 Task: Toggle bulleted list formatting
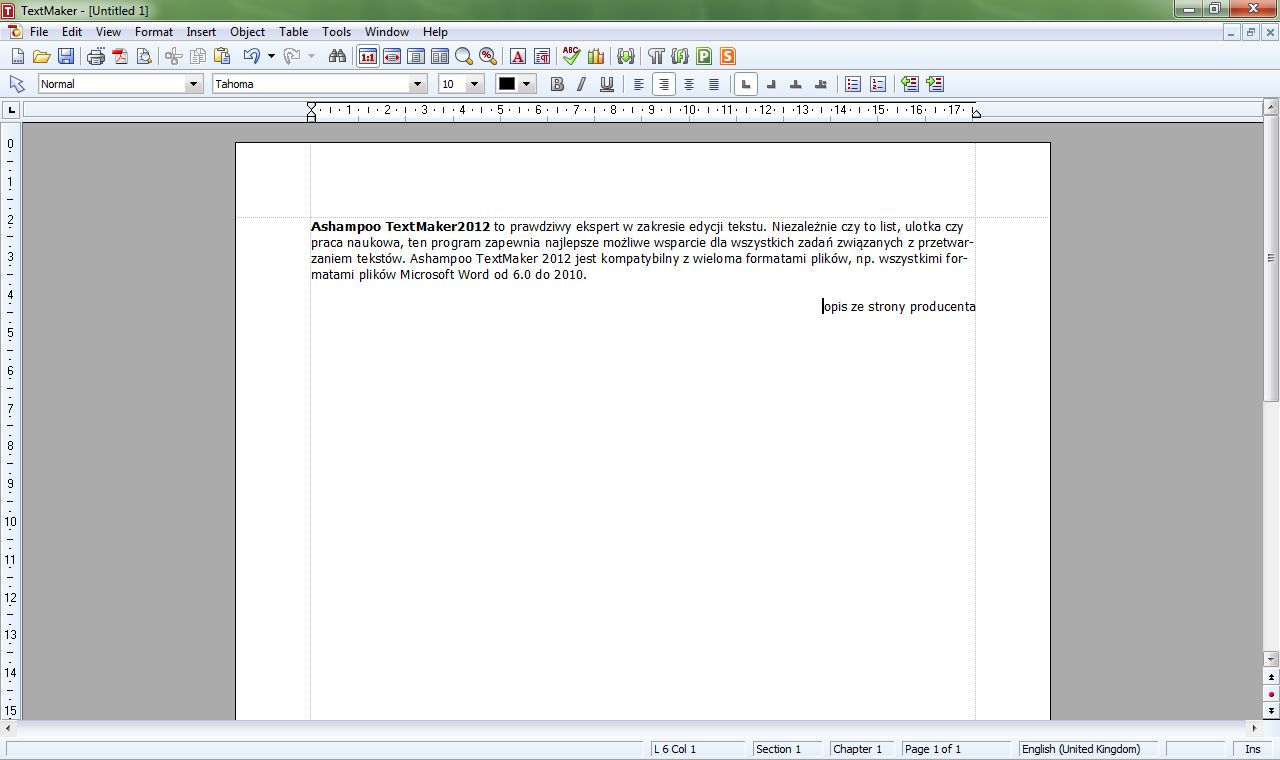click(x=853, y=84)
